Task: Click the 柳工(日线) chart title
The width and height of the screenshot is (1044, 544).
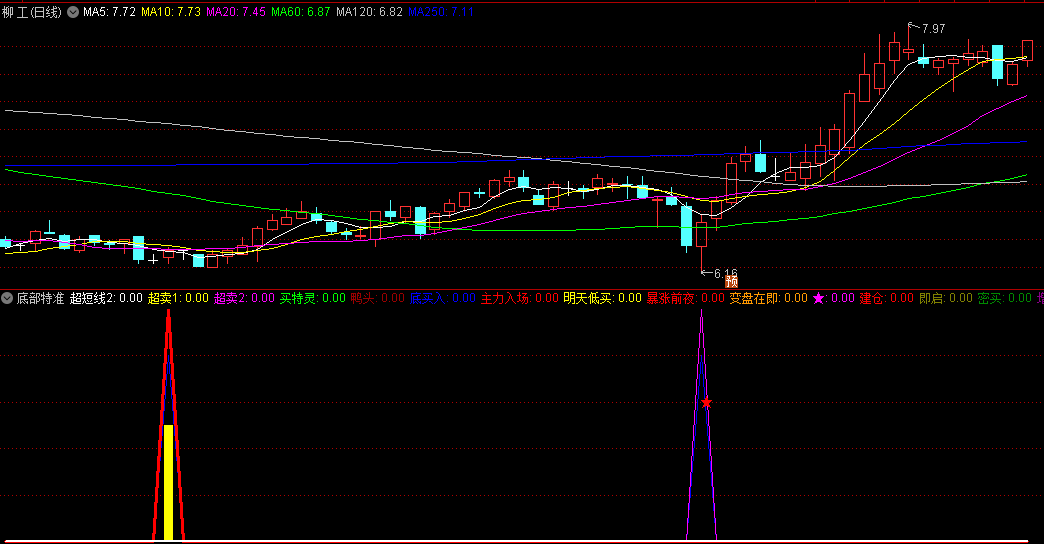Action: pyautogui.click(x=31, y=12)
